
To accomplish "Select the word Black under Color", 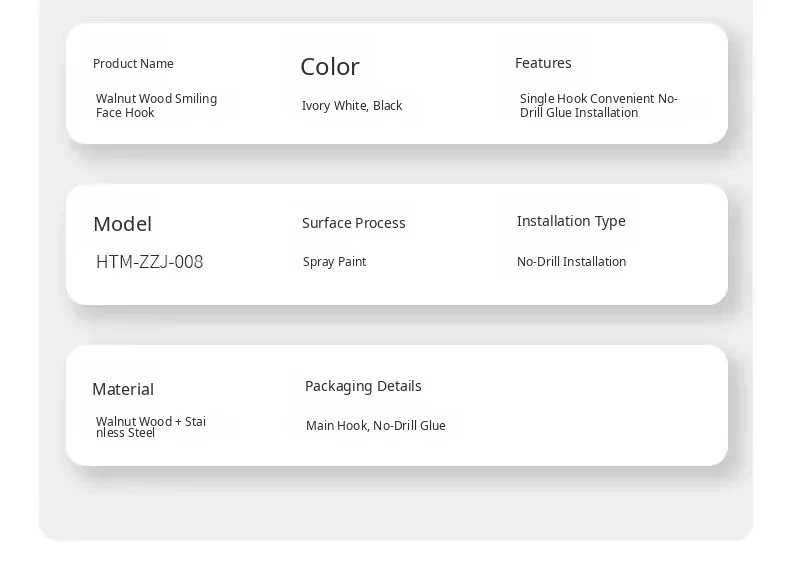I will tap(388, 106).
